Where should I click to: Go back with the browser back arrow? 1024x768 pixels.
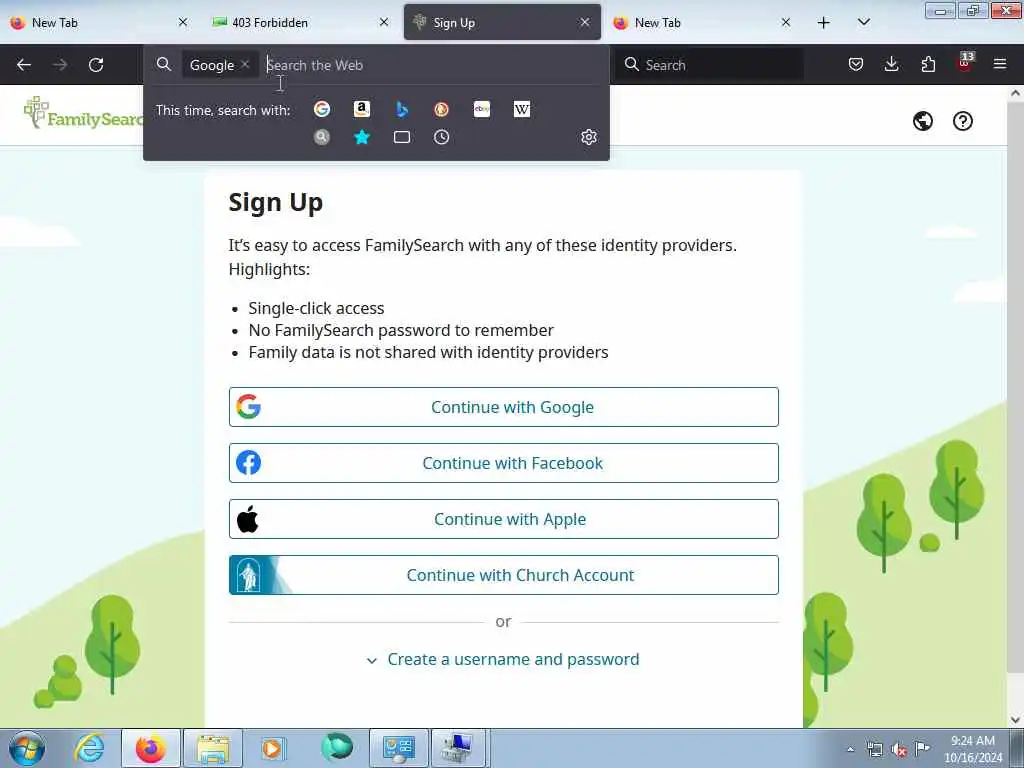[24, 65]
